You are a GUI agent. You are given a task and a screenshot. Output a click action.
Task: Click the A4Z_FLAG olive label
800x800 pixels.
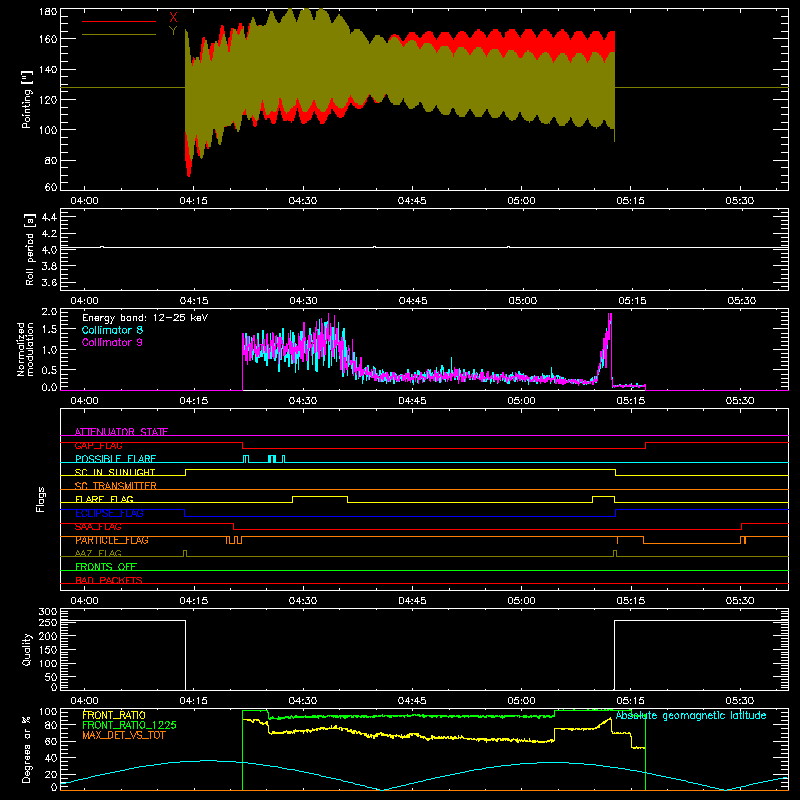click(98, 553)
